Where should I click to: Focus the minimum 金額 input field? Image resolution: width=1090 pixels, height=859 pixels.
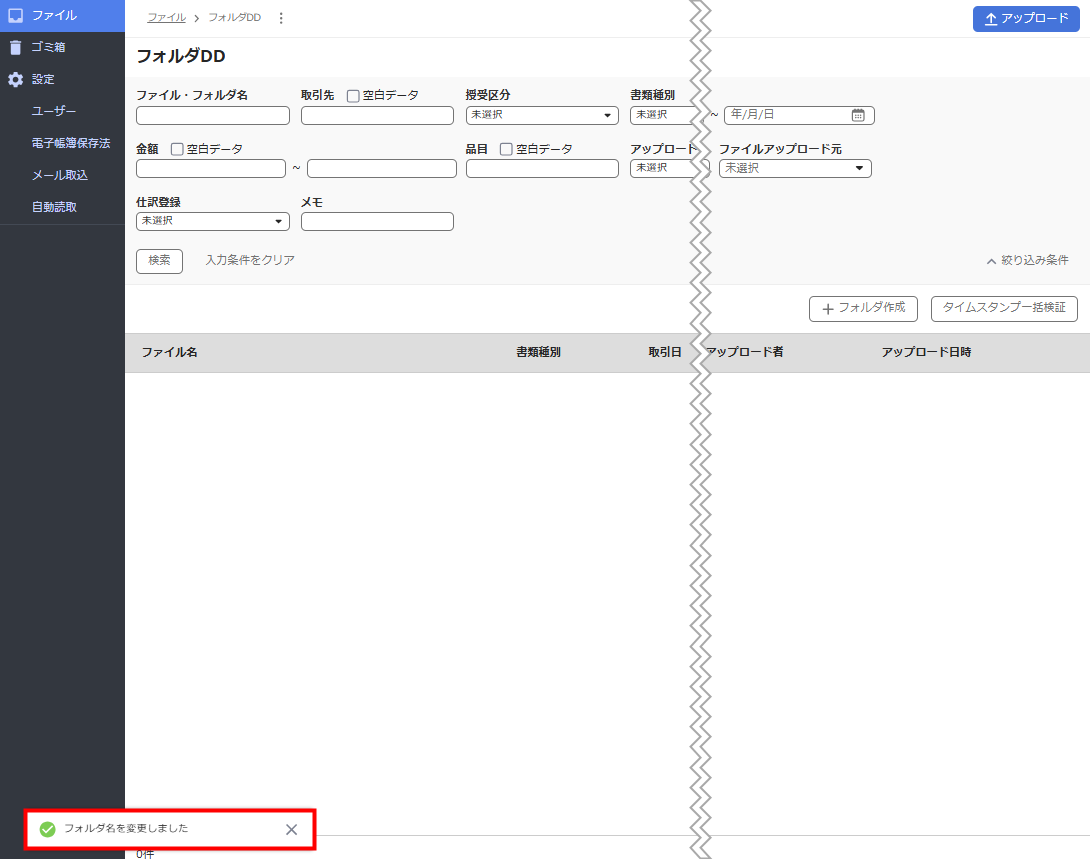211,168
